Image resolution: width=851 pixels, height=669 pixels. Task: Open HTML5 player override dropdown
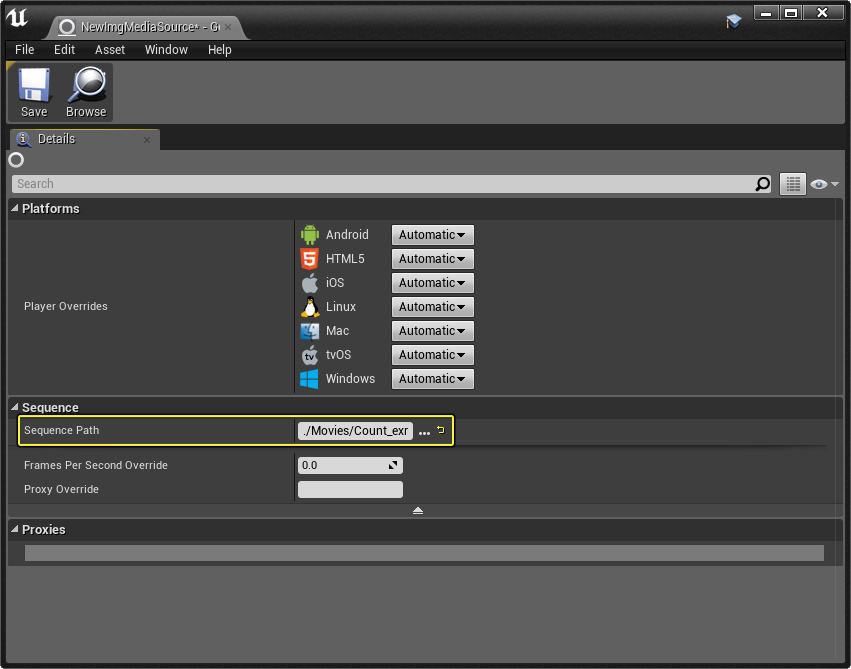tap(433, 259)
